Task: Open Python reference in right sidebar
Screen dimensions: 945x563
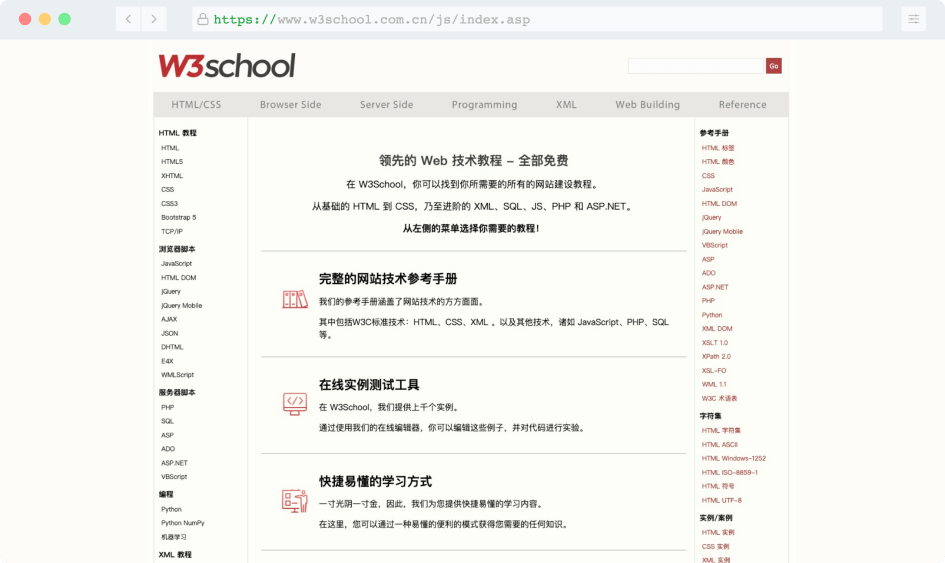Action: pyautogui.click(x=712, y=315)
